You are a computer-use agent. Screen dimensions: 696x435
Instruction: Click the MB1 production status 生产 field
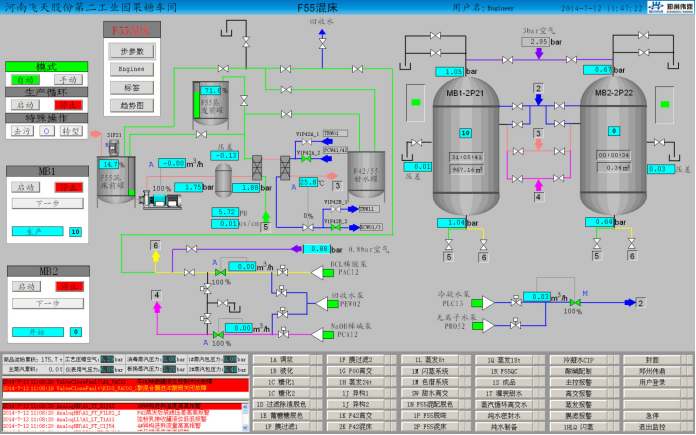coord(37,231)
